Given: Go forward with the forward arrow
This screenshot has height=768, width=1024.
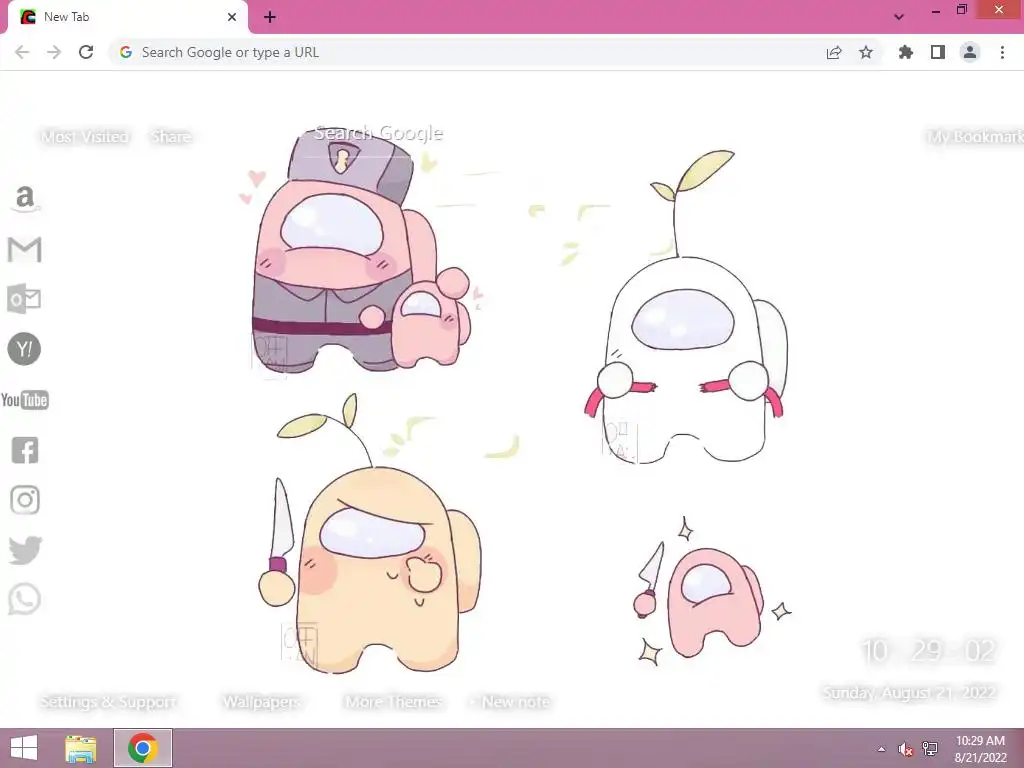Looking at the screenshot, I should click(x=54, y=52).
